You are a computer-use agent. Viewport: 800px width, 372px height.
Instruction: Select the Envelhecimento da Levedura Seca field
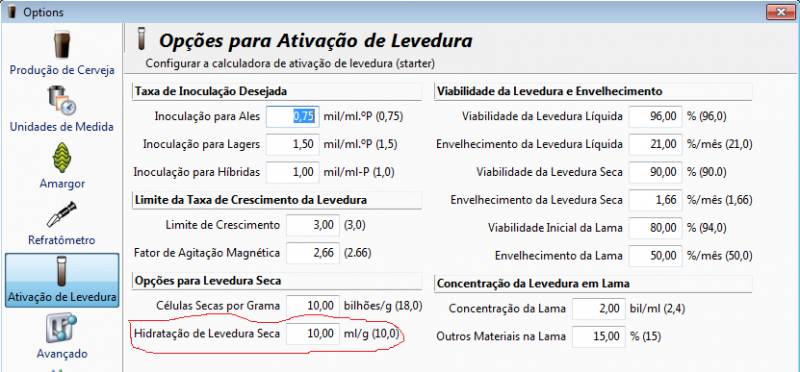[656, 200]
